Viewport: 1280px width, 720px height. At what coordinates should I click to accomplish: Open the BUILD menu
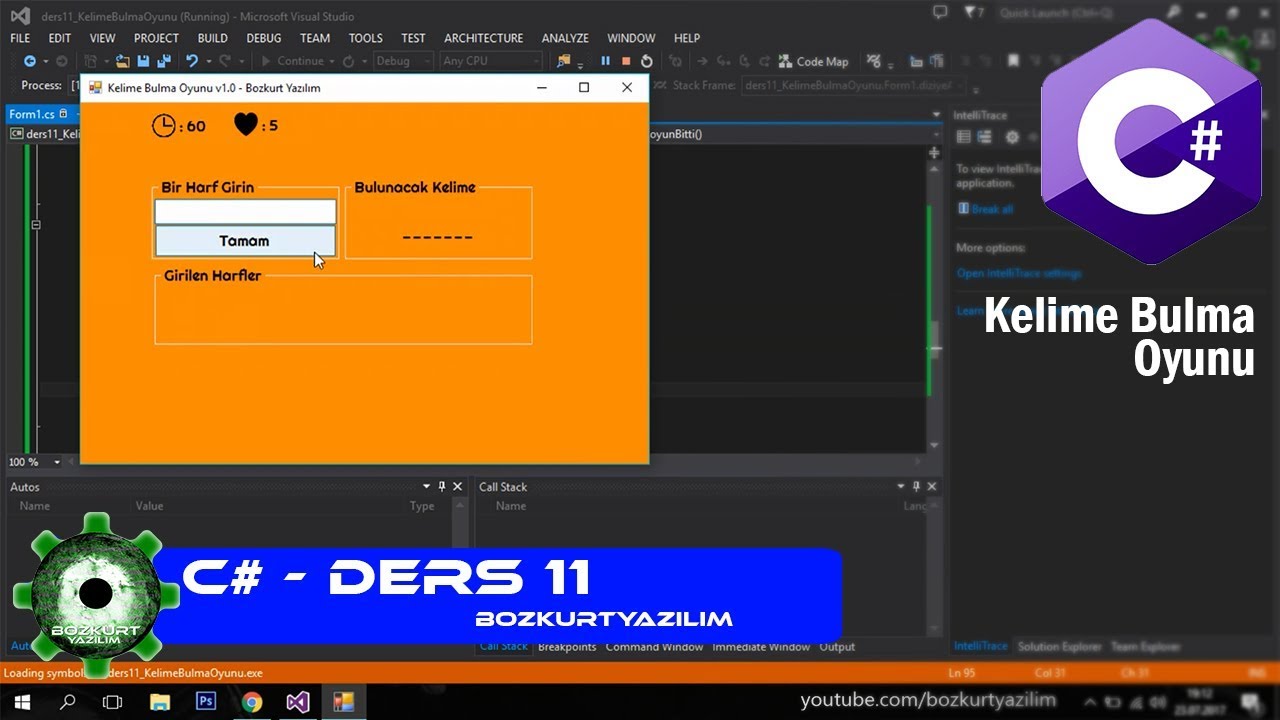click(x=213, y=38)
